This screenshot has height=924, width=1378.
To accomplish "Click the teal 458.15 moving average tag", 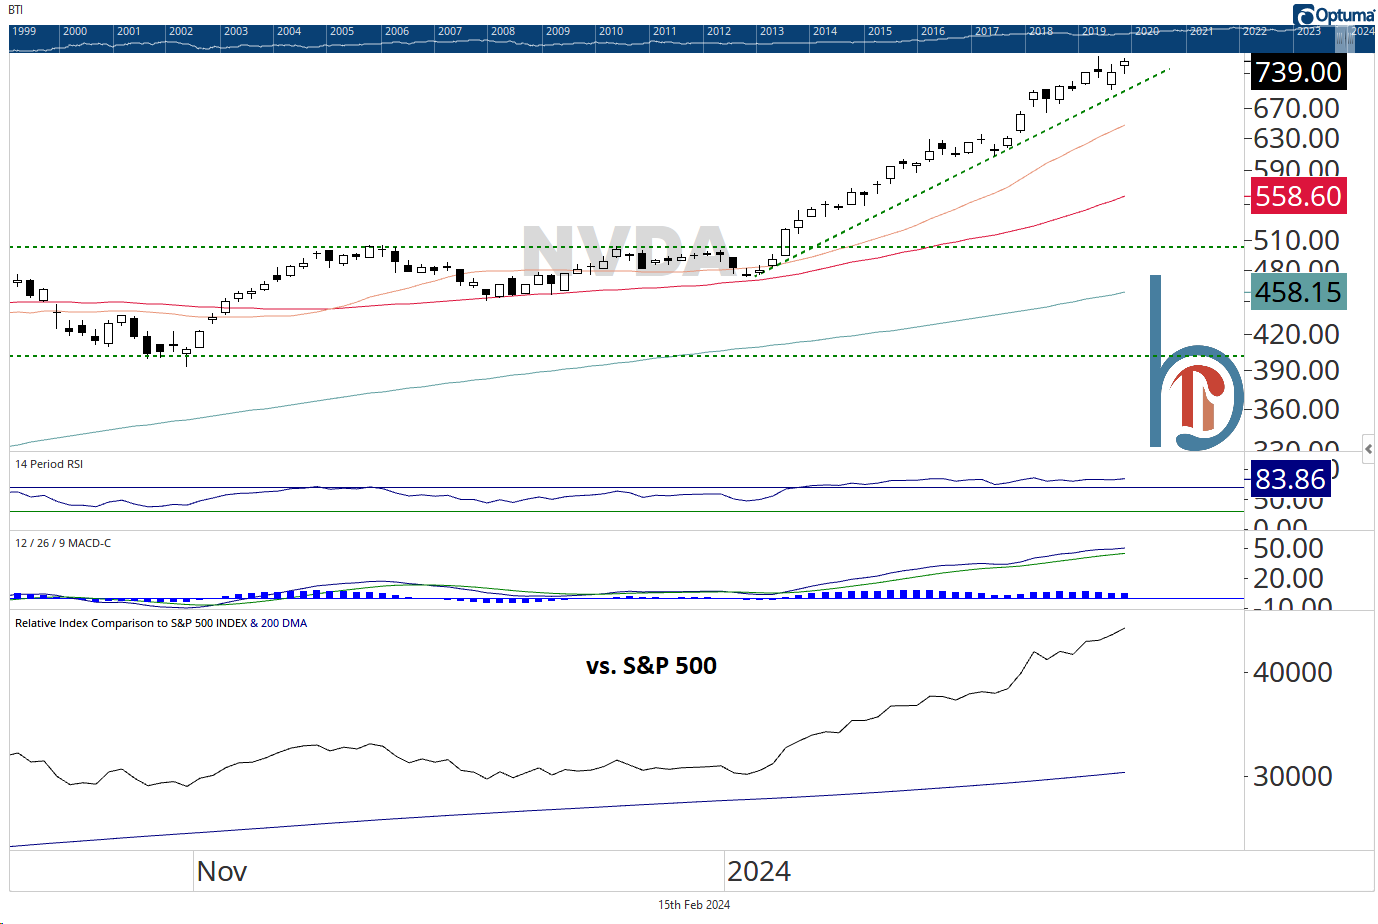I will tap(1298, 292).
